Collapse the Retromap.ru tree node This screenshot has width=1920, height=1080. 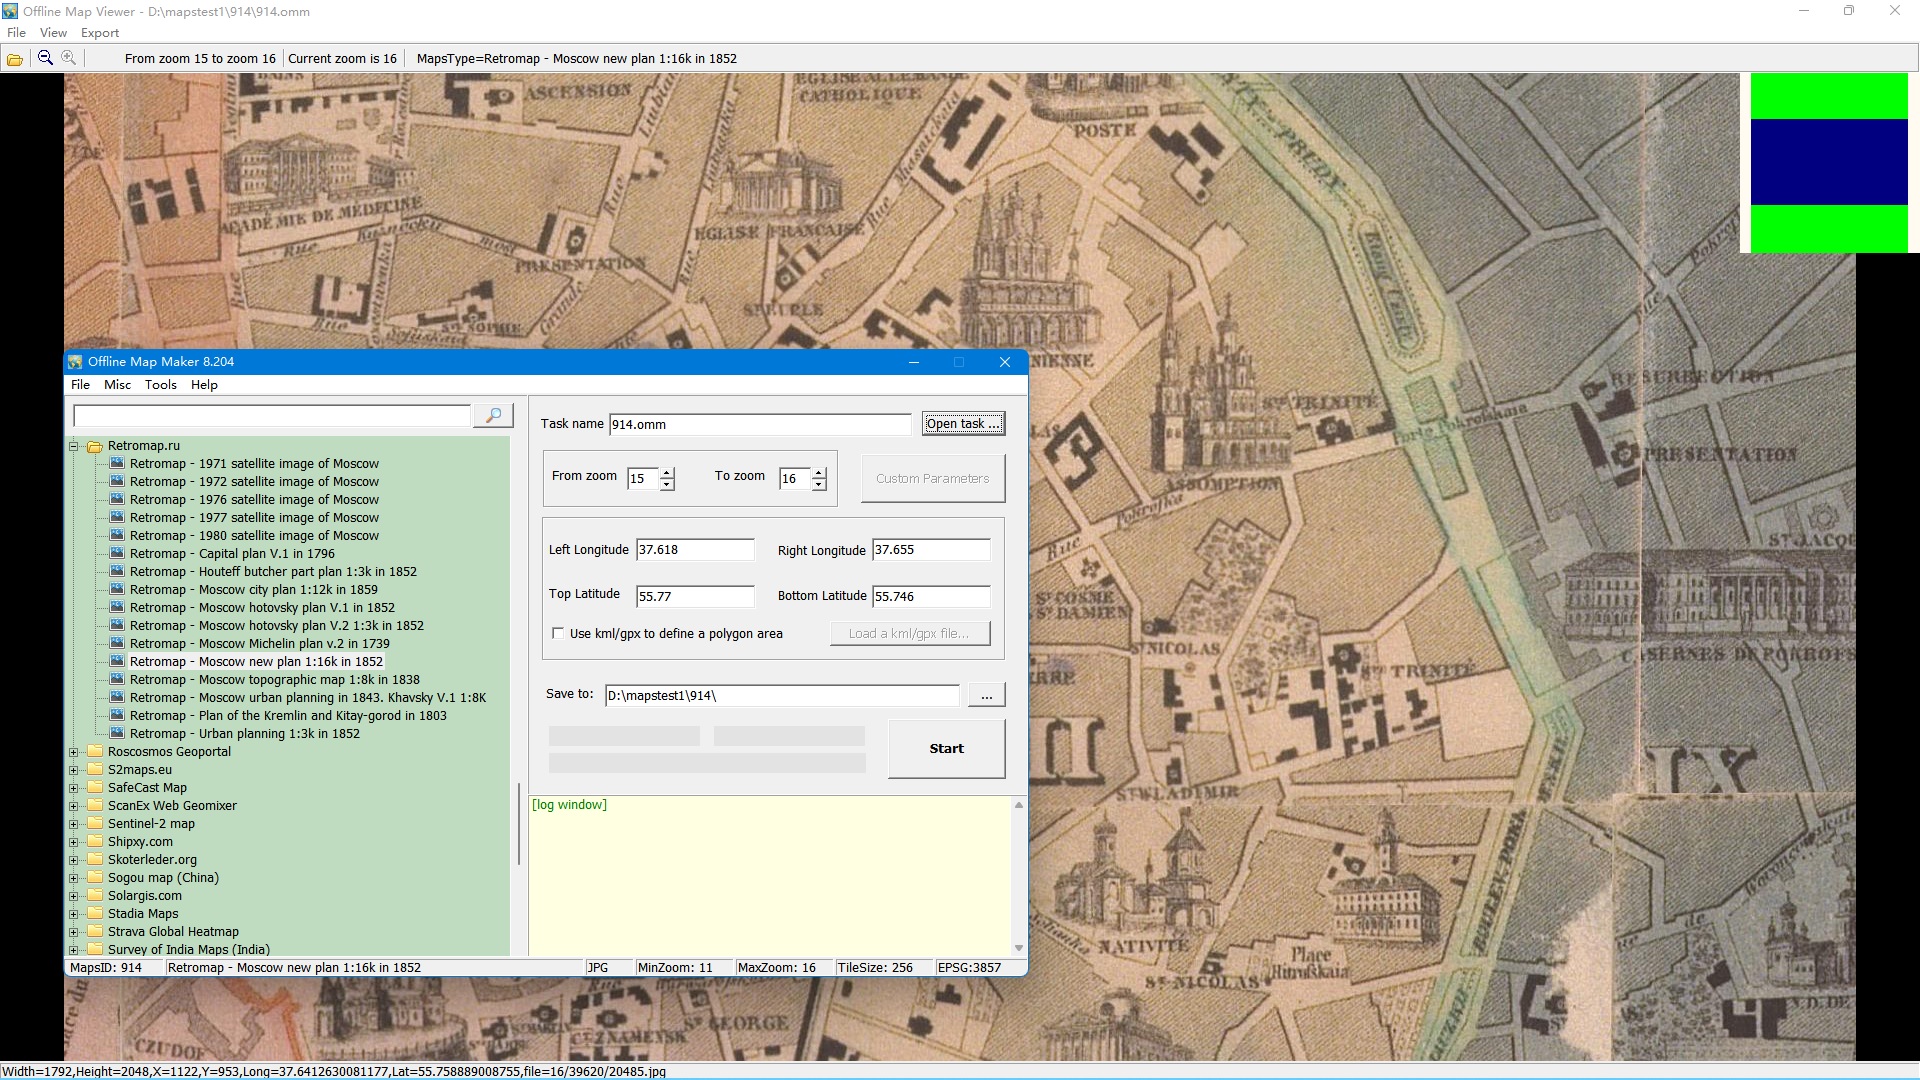73,446
